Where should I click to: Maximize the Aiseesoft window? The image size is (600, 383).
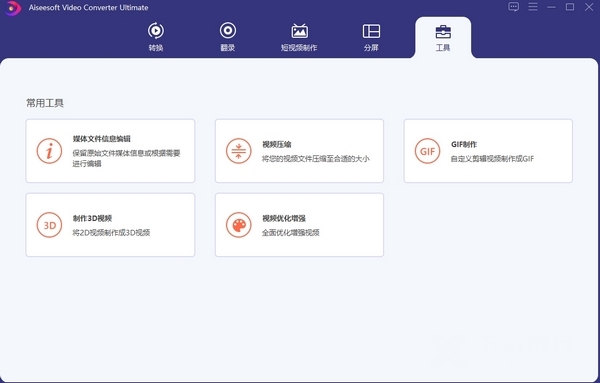click(570, 7)
